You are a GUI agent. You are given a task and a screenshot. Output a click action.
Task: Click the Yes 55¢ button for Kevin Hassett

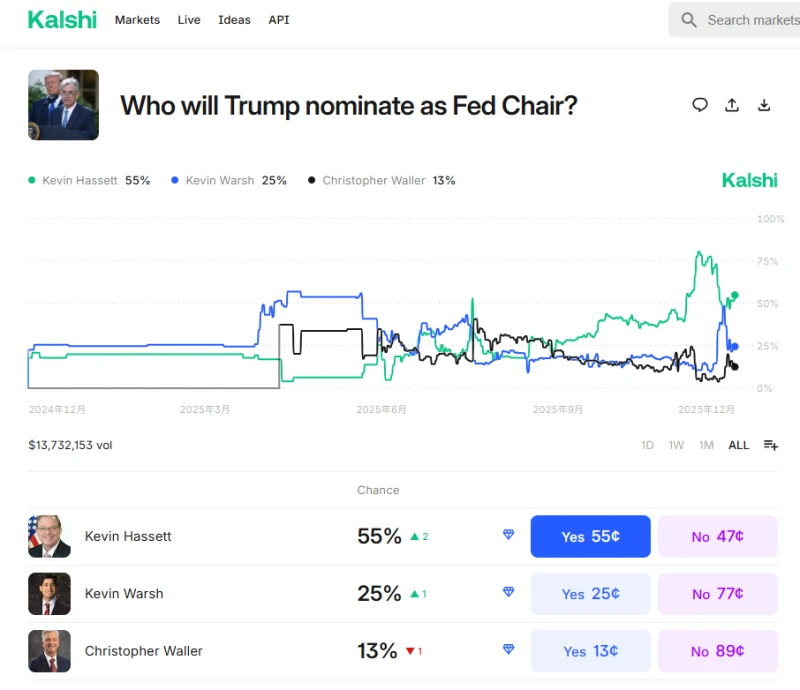pyautogui.click(x=590, y=535)
